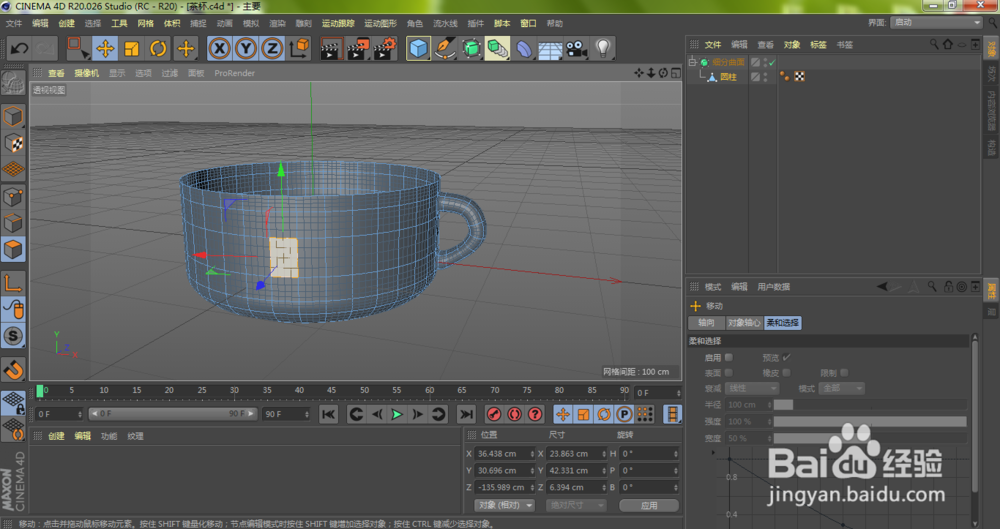Click the 应用 apply button
Screen dimensions: 1000x529
649,505
